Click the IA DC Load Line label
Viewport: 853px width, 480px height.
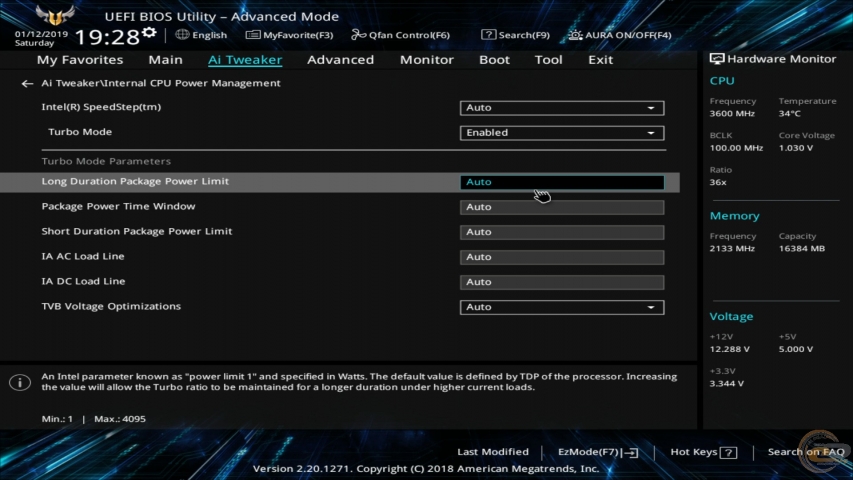pyautogui.click(x=83, y=281)
